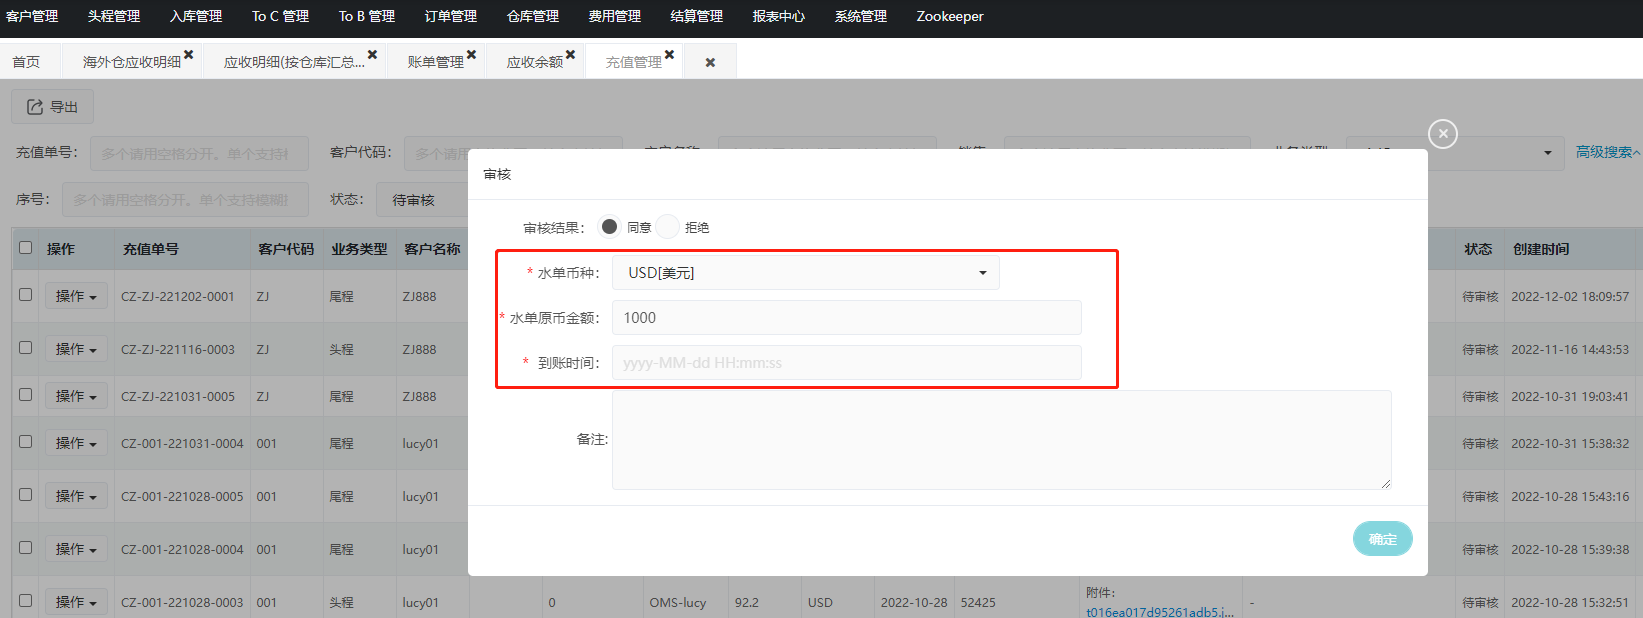Check the row CZ-001-221028-0004 checkbox
Image resolution: width=1643 pixels, height=618 pixels.
(x=26, y=548)
